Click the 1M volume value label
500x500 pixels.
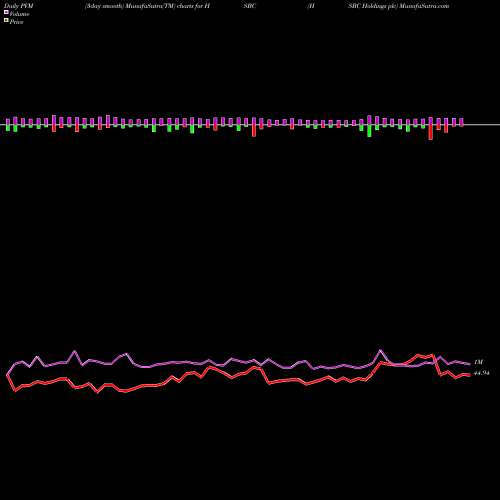coord(478,362)
